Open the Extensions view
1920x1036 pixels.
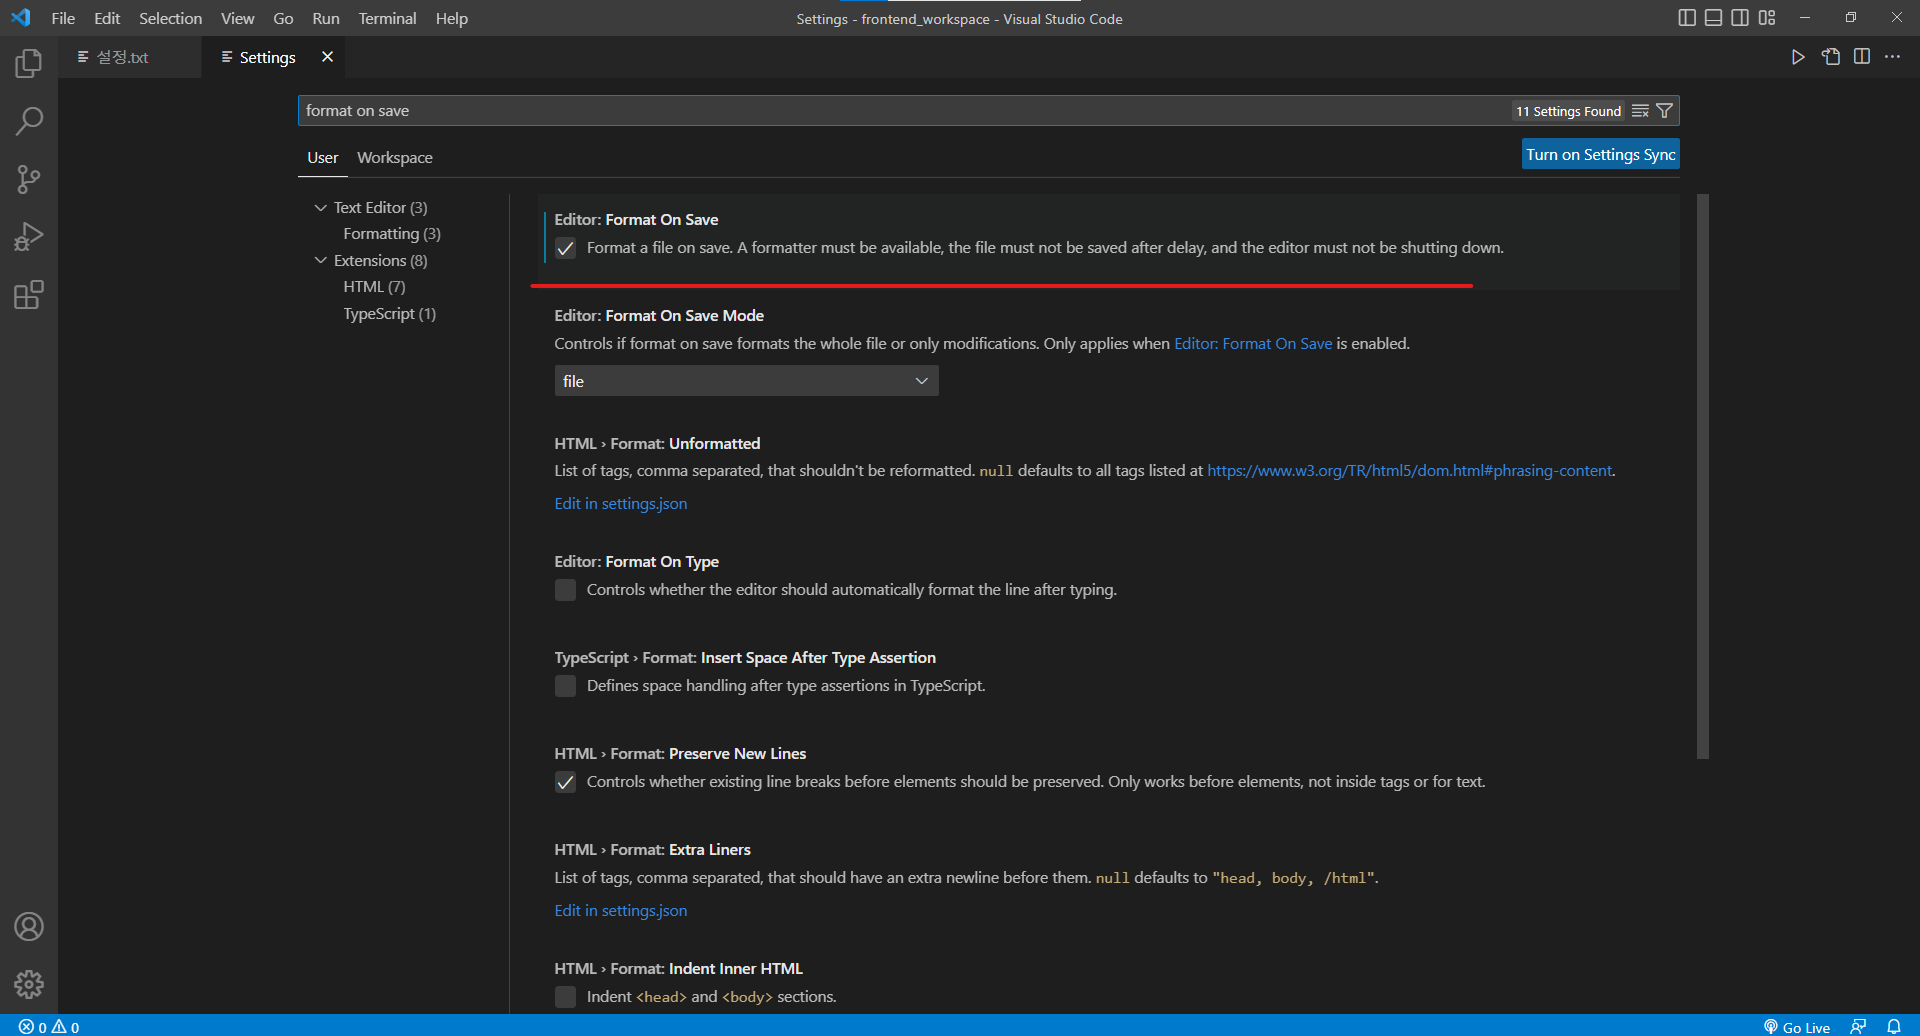pos(29,295)
